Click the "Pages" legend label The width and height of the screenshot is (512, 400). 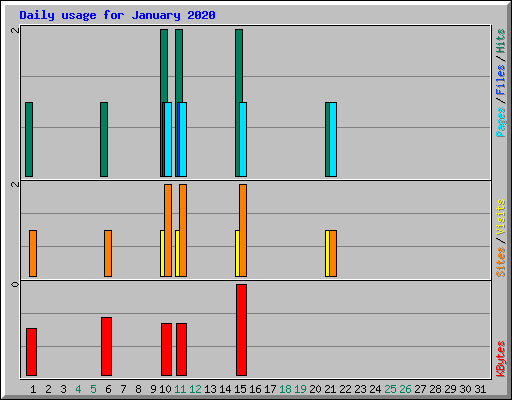500,122
